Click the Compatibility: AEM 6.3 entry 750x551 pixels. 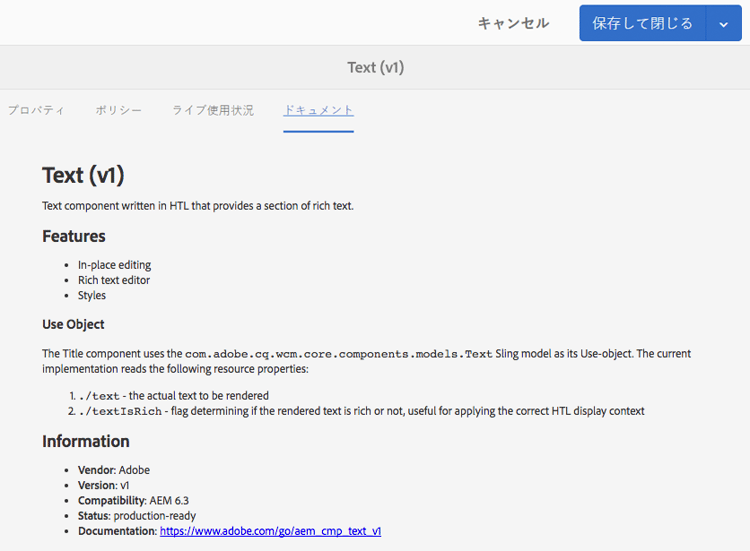pos(133,500)
